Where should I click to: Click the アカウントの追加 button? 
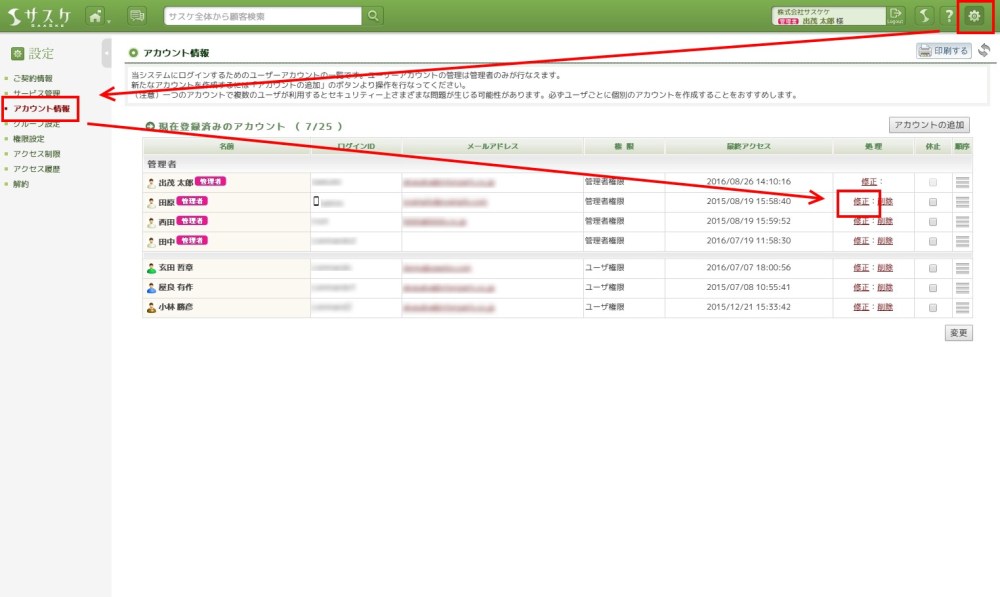[x=929, y=125]
